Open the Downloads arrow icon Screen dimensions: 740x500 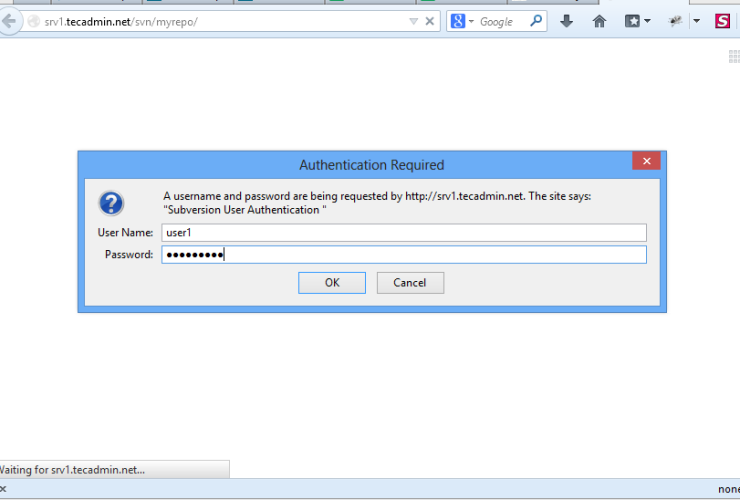[x=567, y=21]
